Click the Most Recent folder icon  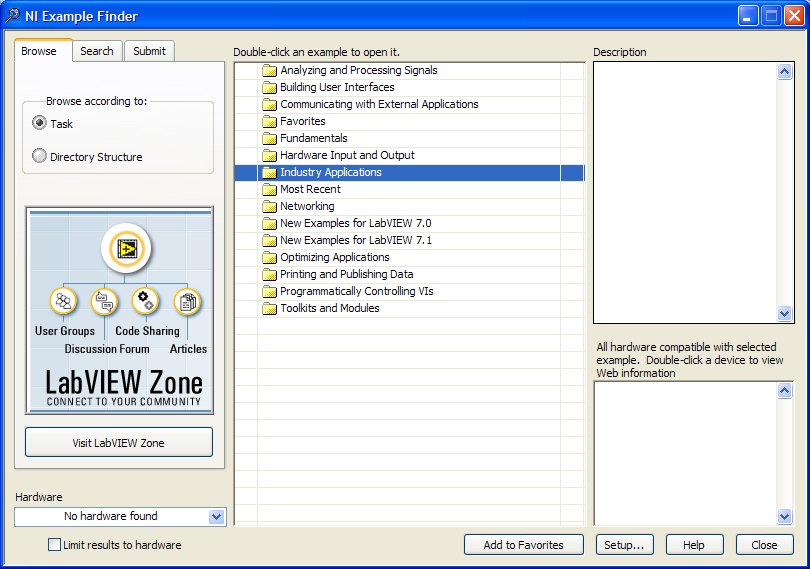[269, 189]
